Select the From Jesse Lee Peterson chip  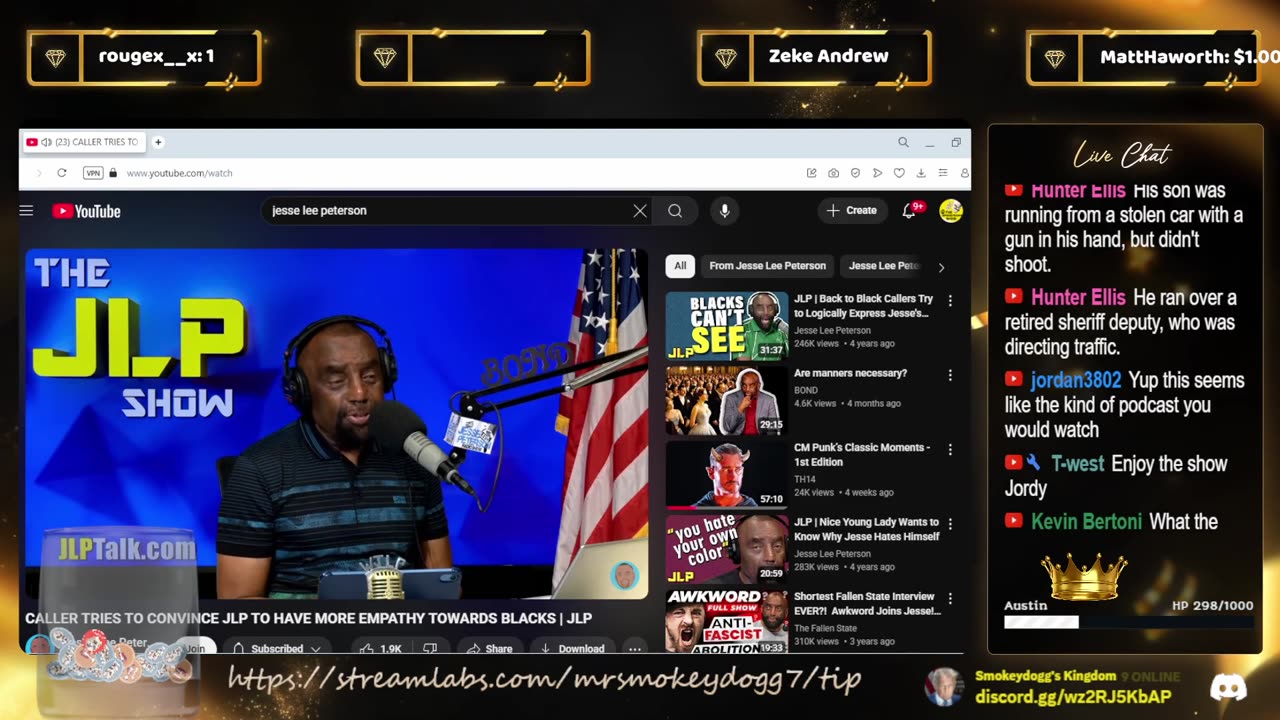point(767,266)
